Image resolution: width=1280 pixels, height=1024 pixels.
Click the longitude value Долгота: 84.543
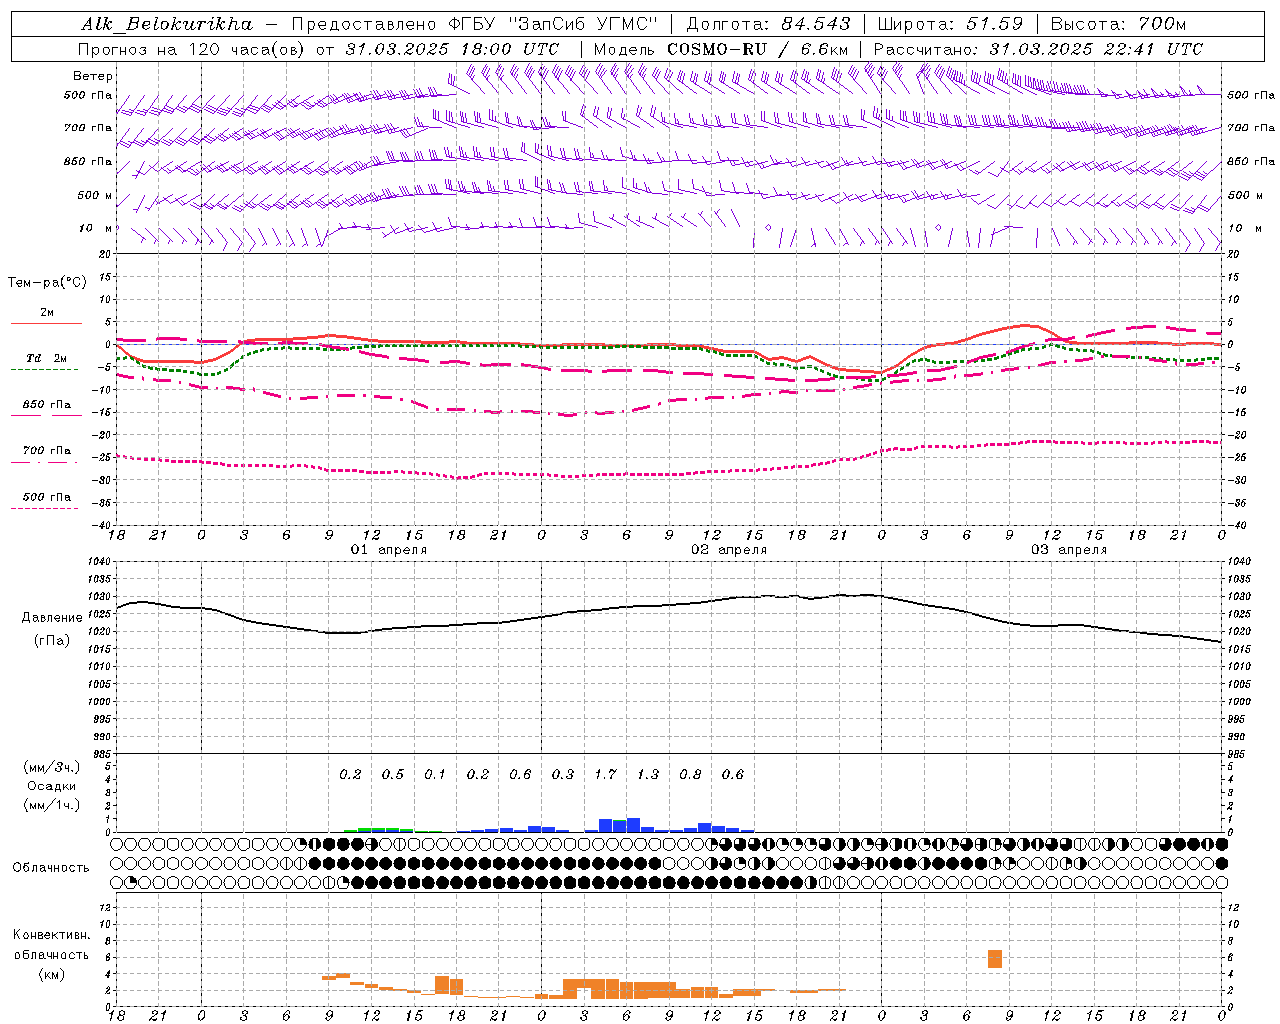(769, 24)
